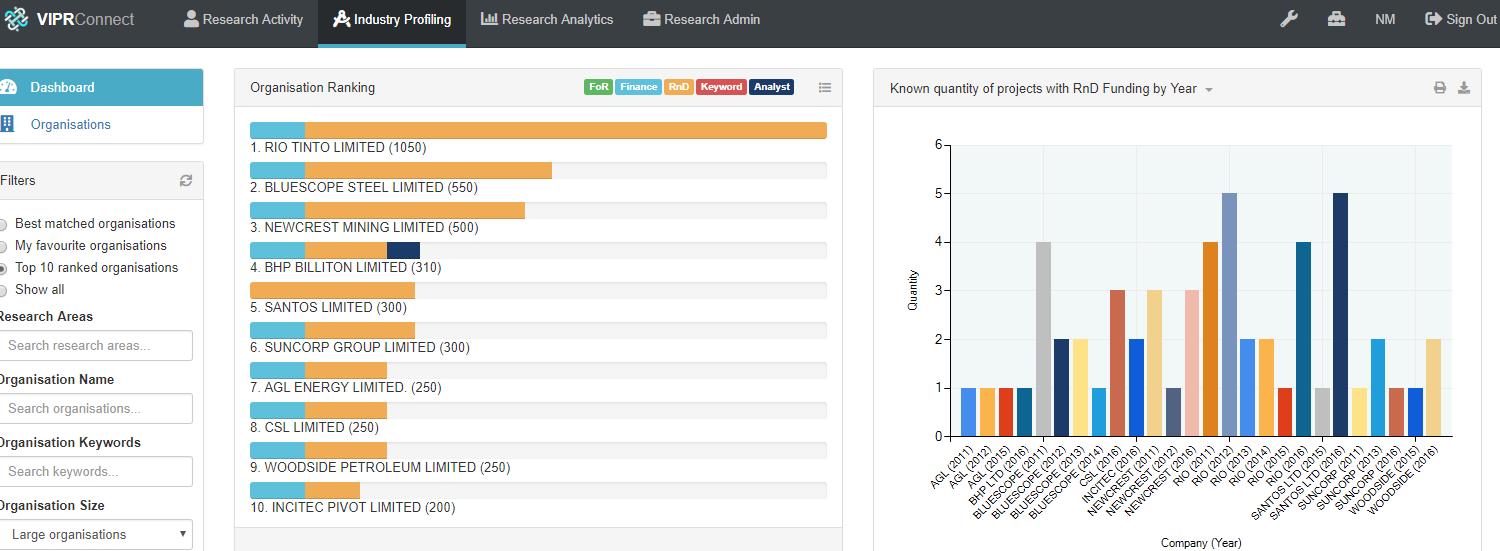This screenshot has width=1500, height=551.
Task: Focus the Search keywords field
Action: coord(96,472)
